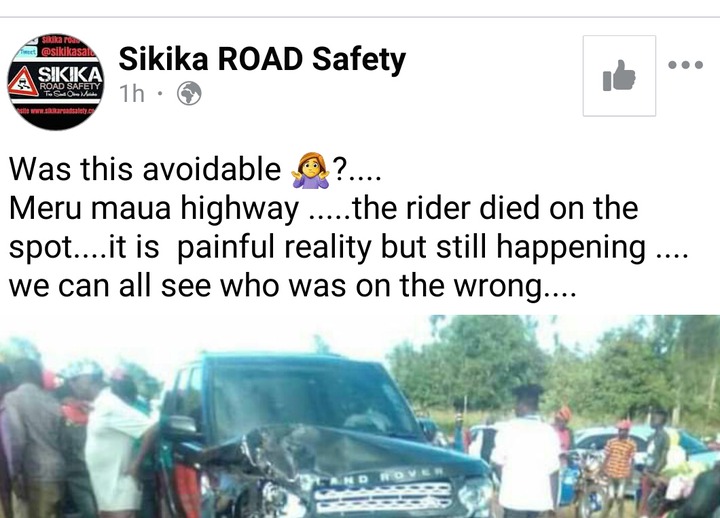Image resolution: width=720 pixels, height=518 pixels.
Task: Click the globe public audience icon
Action: tap(189, 94)
